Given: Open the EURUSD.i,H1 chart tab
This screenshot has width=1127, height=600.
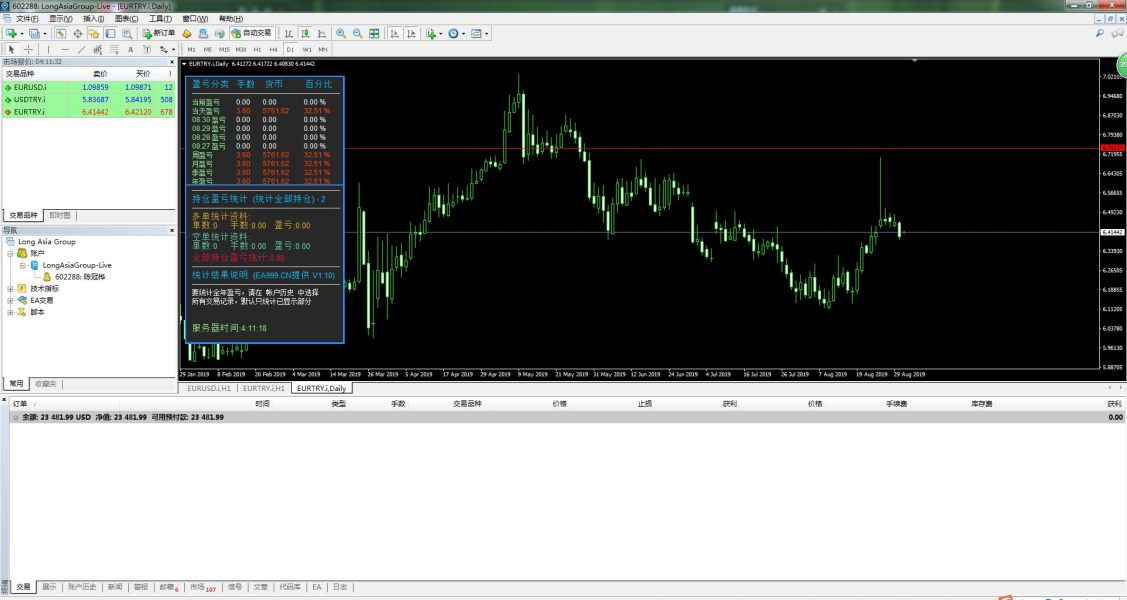Looking at the screenshot, I should coord(208,388).
